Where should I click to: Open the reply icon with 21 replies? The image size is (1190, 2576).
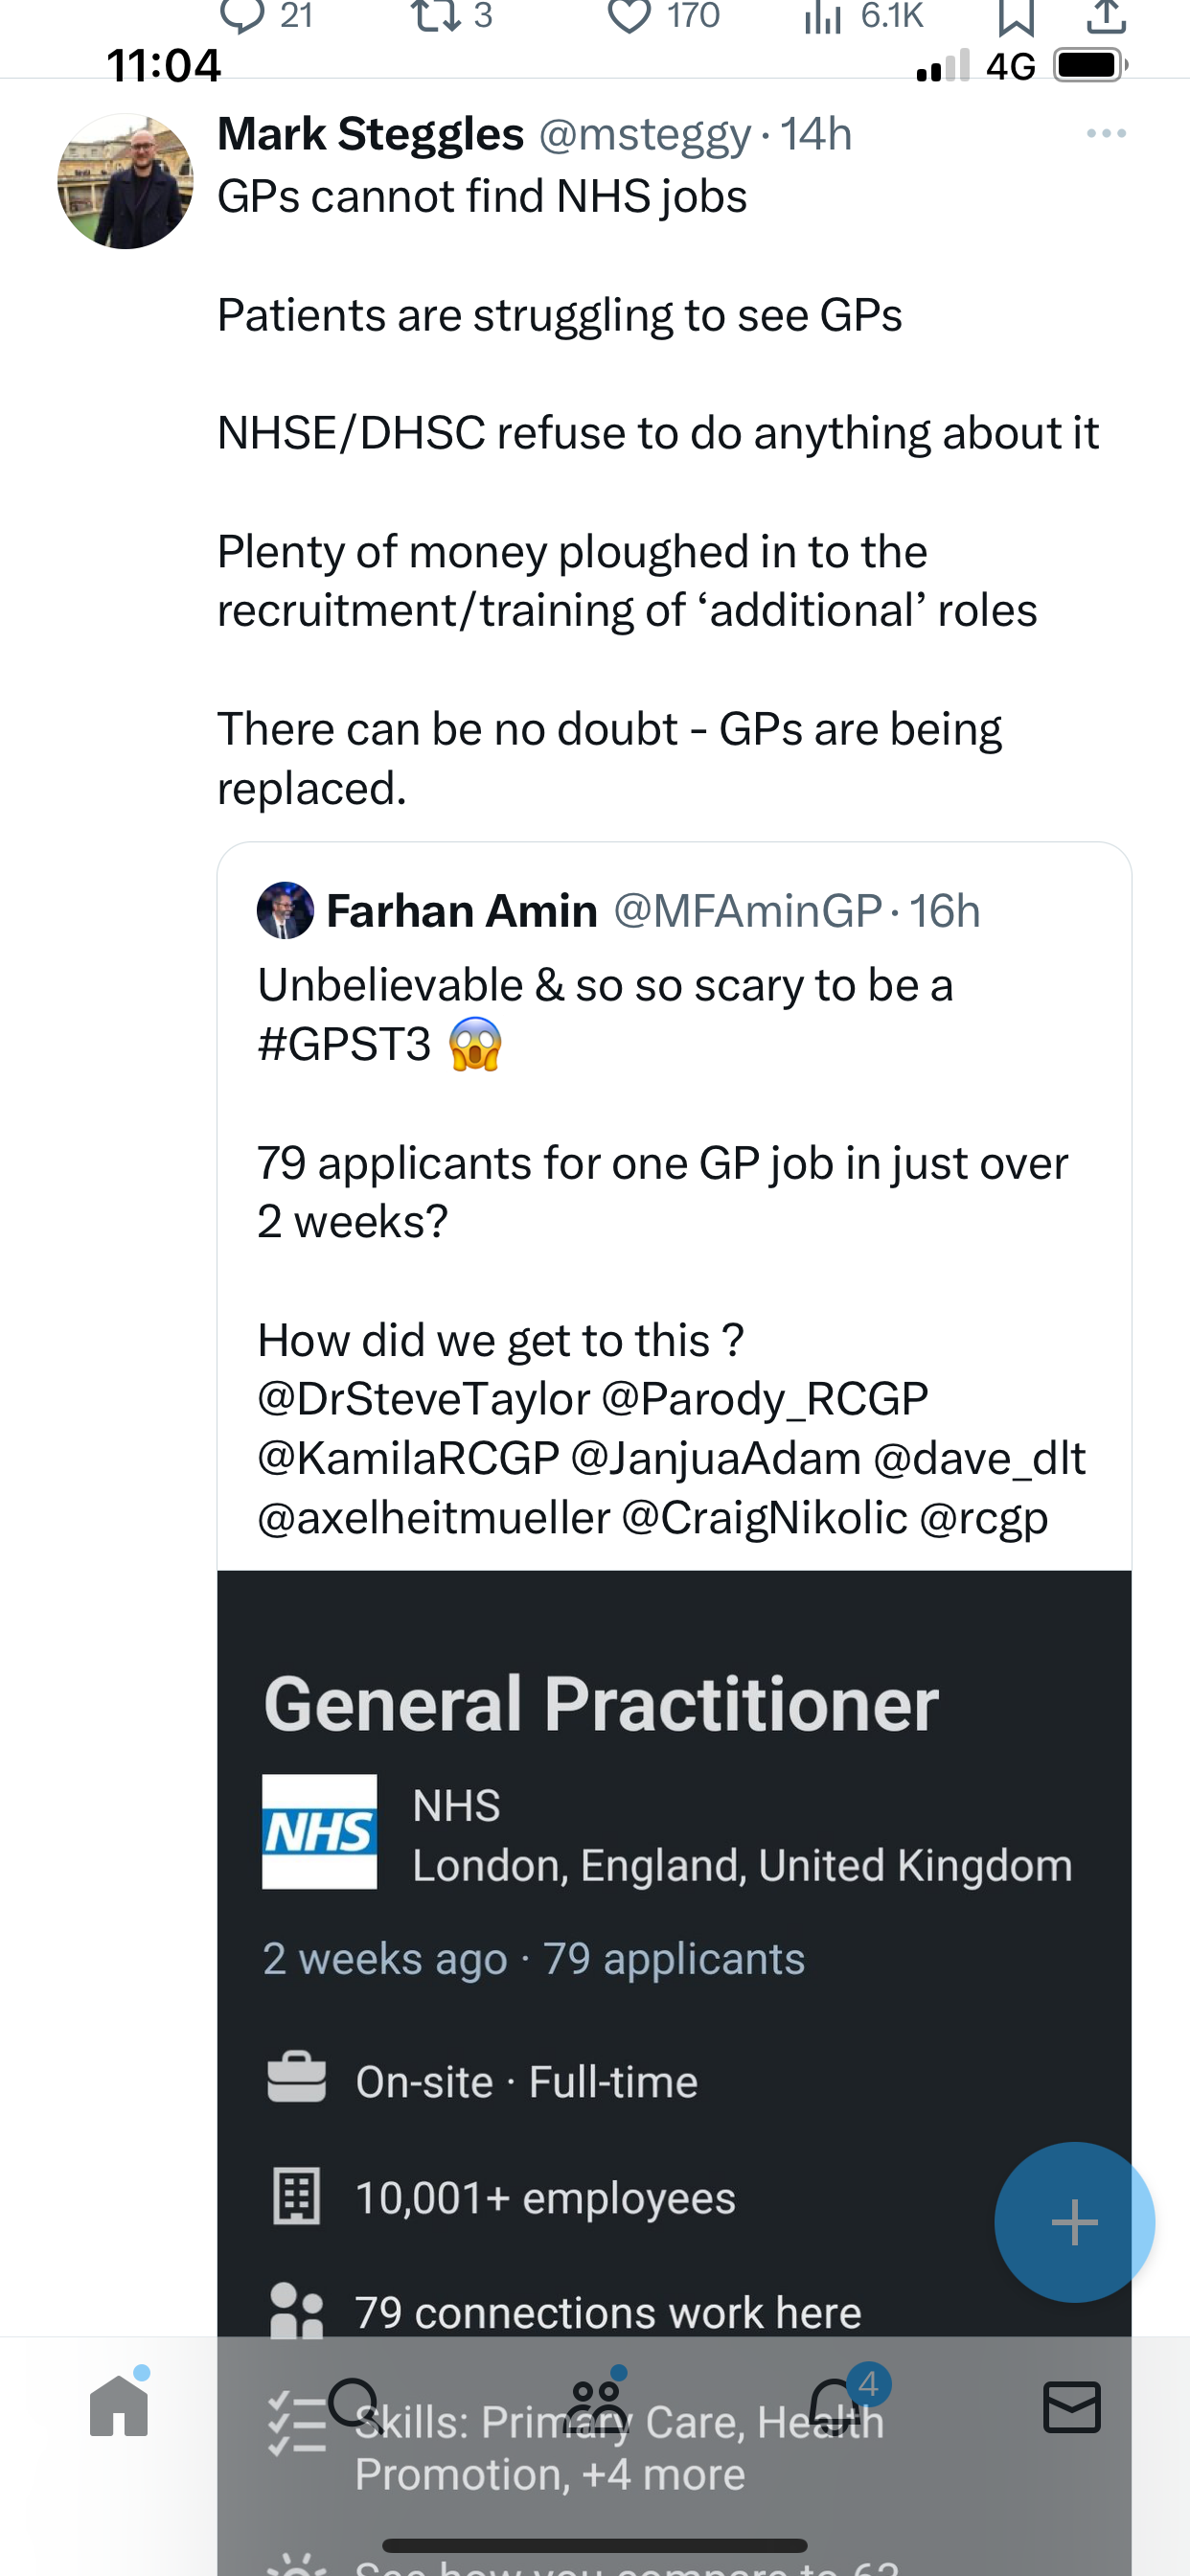[241, 14]
